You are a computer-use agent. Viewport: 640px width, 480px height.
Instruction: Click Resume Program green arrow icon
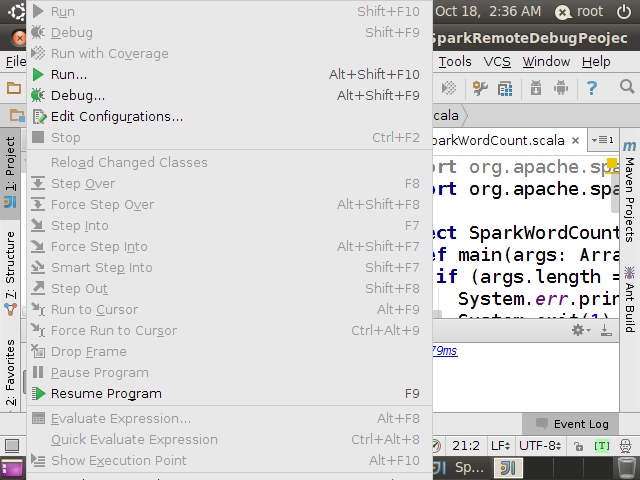pos(38,393)
